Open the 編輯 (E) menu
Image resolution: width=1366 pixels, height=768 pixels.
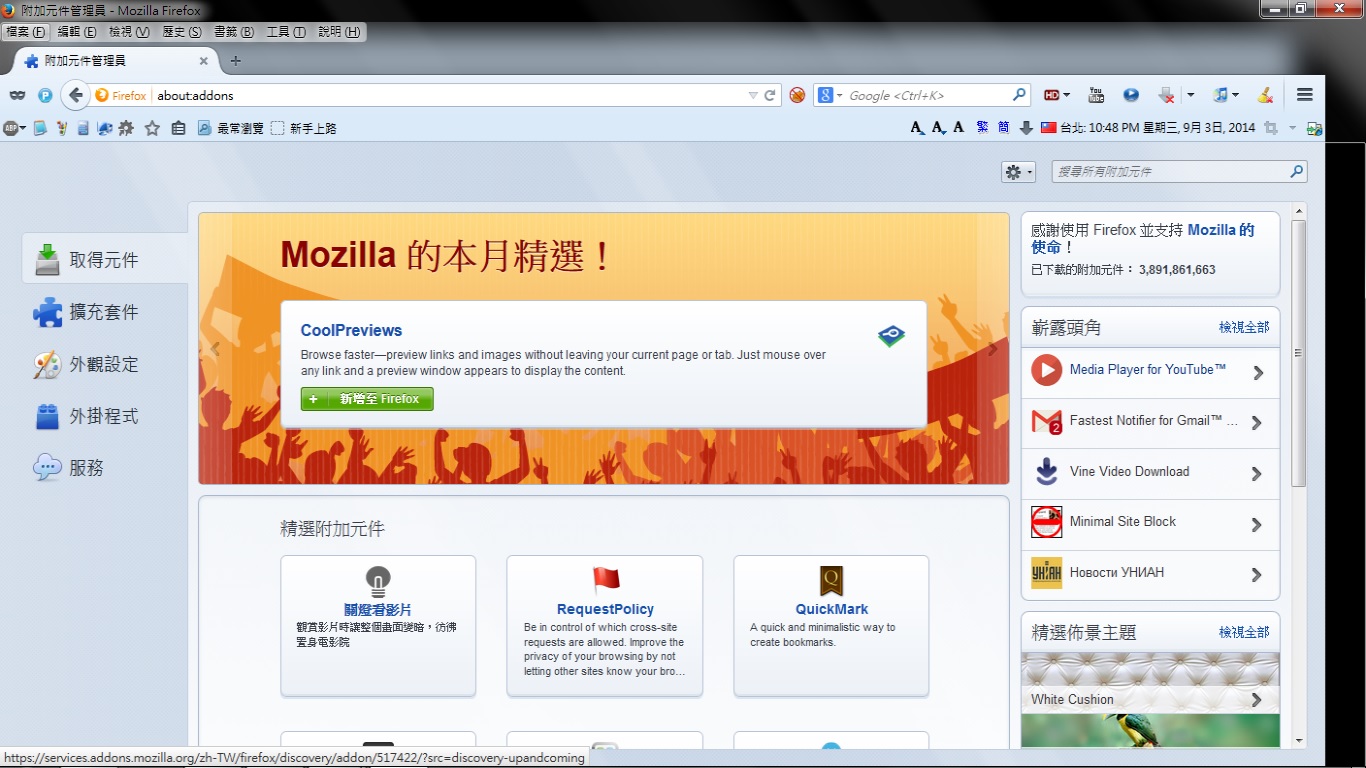(77, 32)
